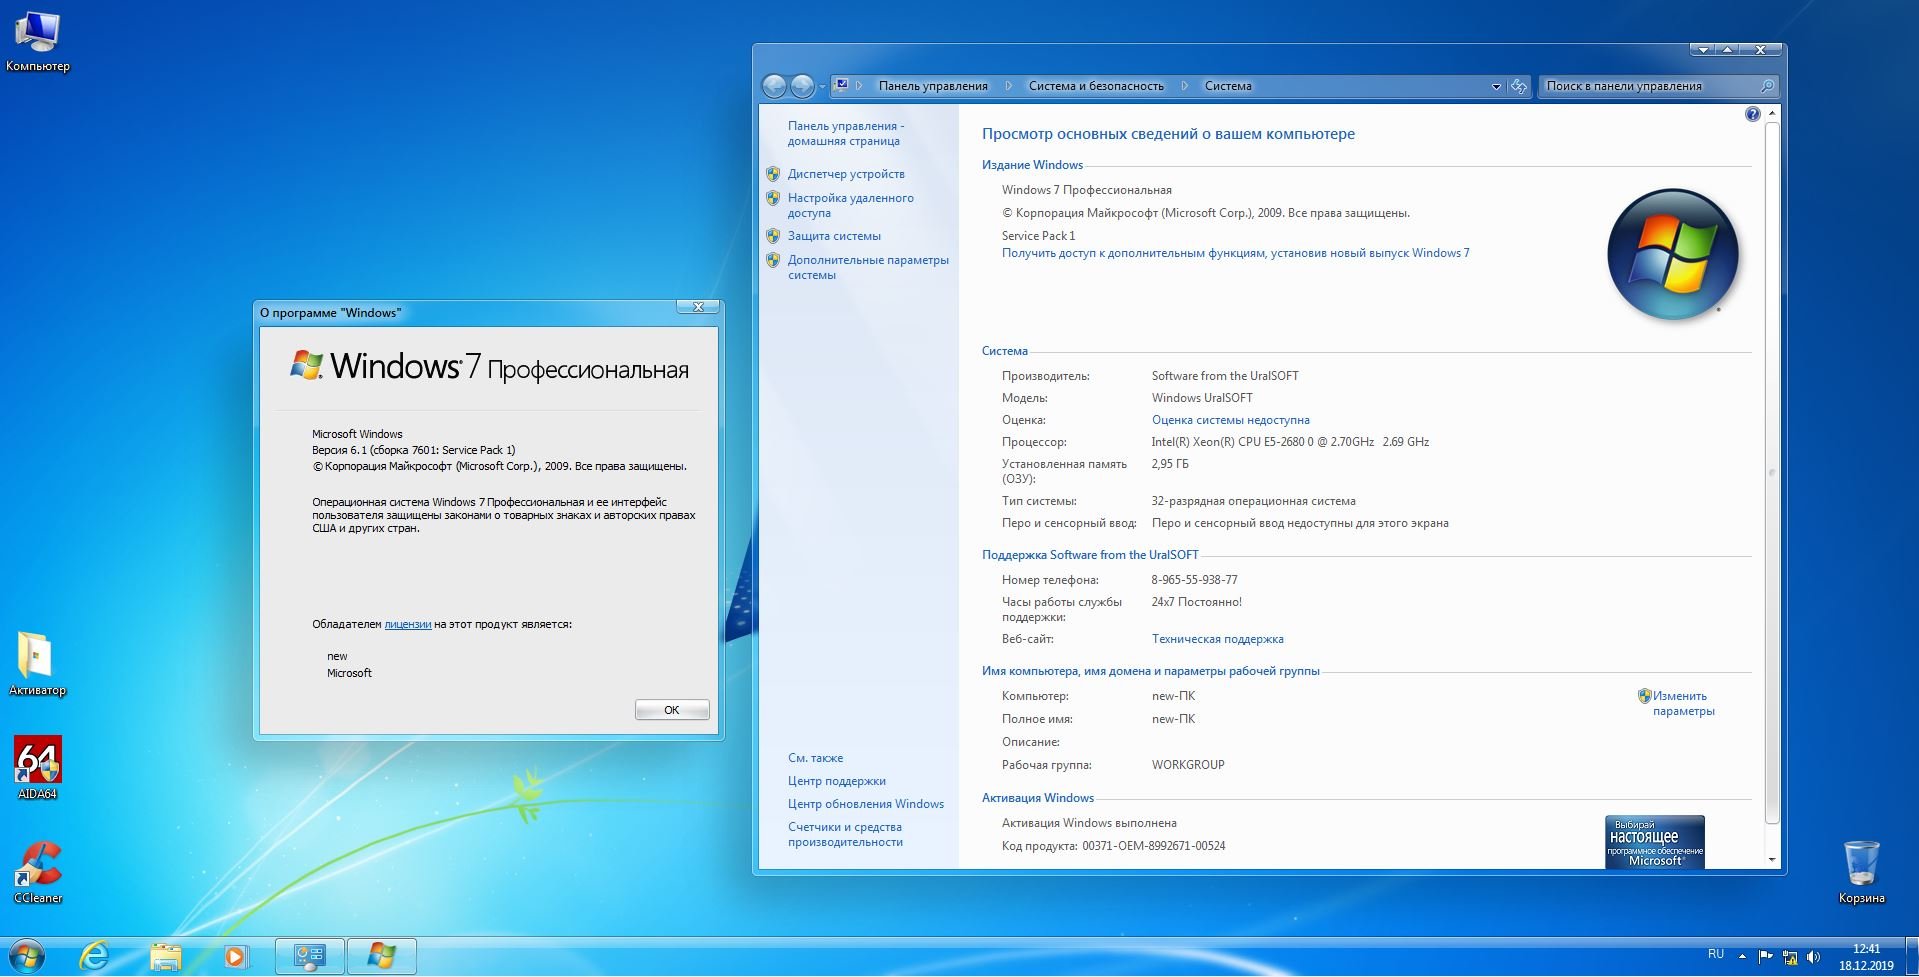Click the Action Center flag tray icon
Viewport: 1919px width, 977px height.
(x=1766, y=957)
